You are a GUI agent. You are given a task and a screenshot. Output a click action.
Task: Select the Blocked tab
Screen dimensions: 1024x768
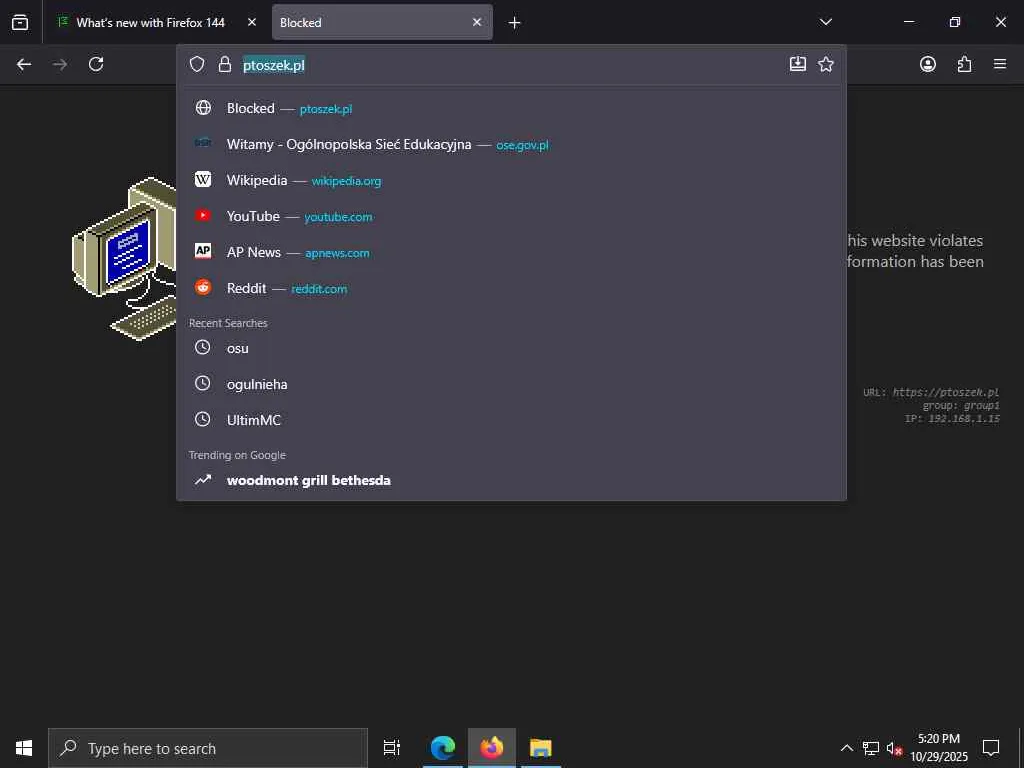(x=382, y=22)
